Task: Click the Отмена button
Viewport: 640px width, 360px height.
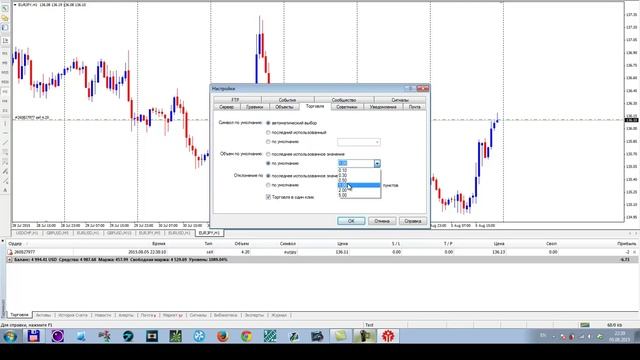Action: tap(382, 221)
